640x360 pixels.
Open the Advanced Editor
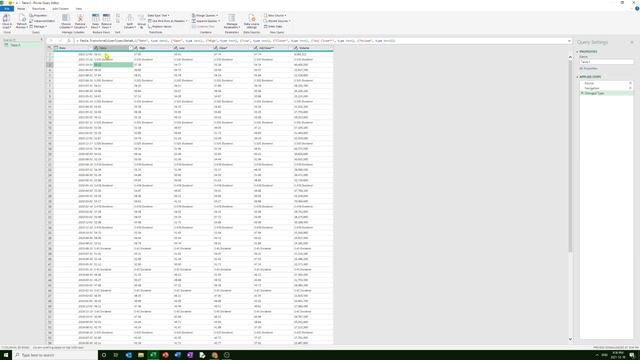point(42,21)
